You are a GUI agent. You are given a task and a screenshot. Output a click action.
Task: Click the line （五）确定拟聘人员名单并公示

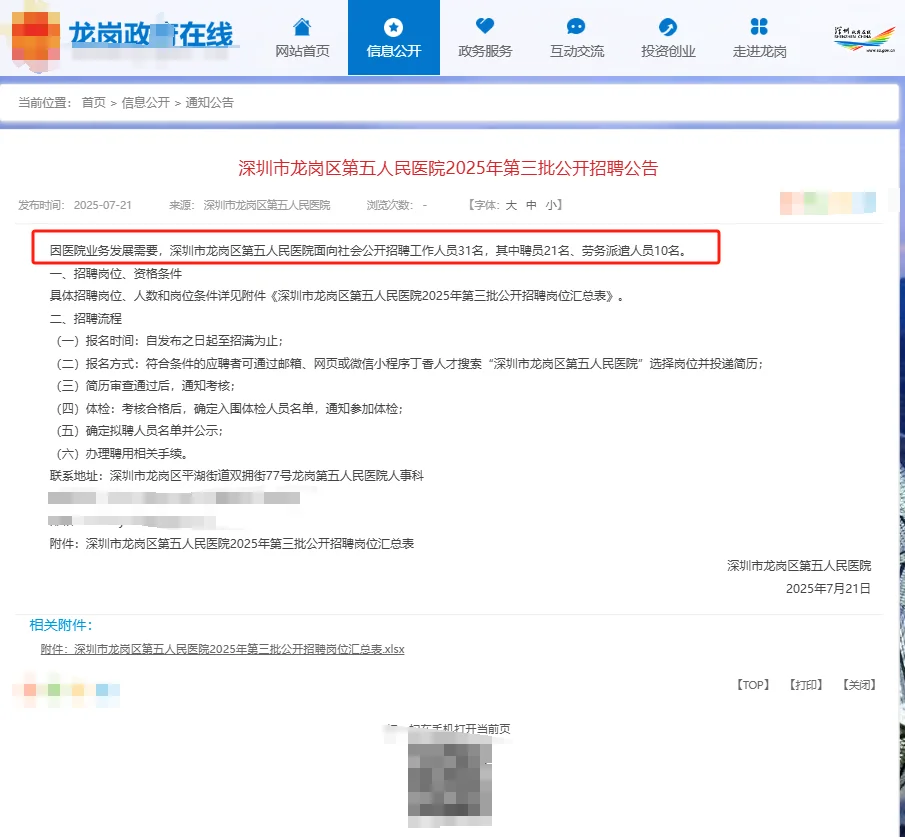click(x=140, y=431)
